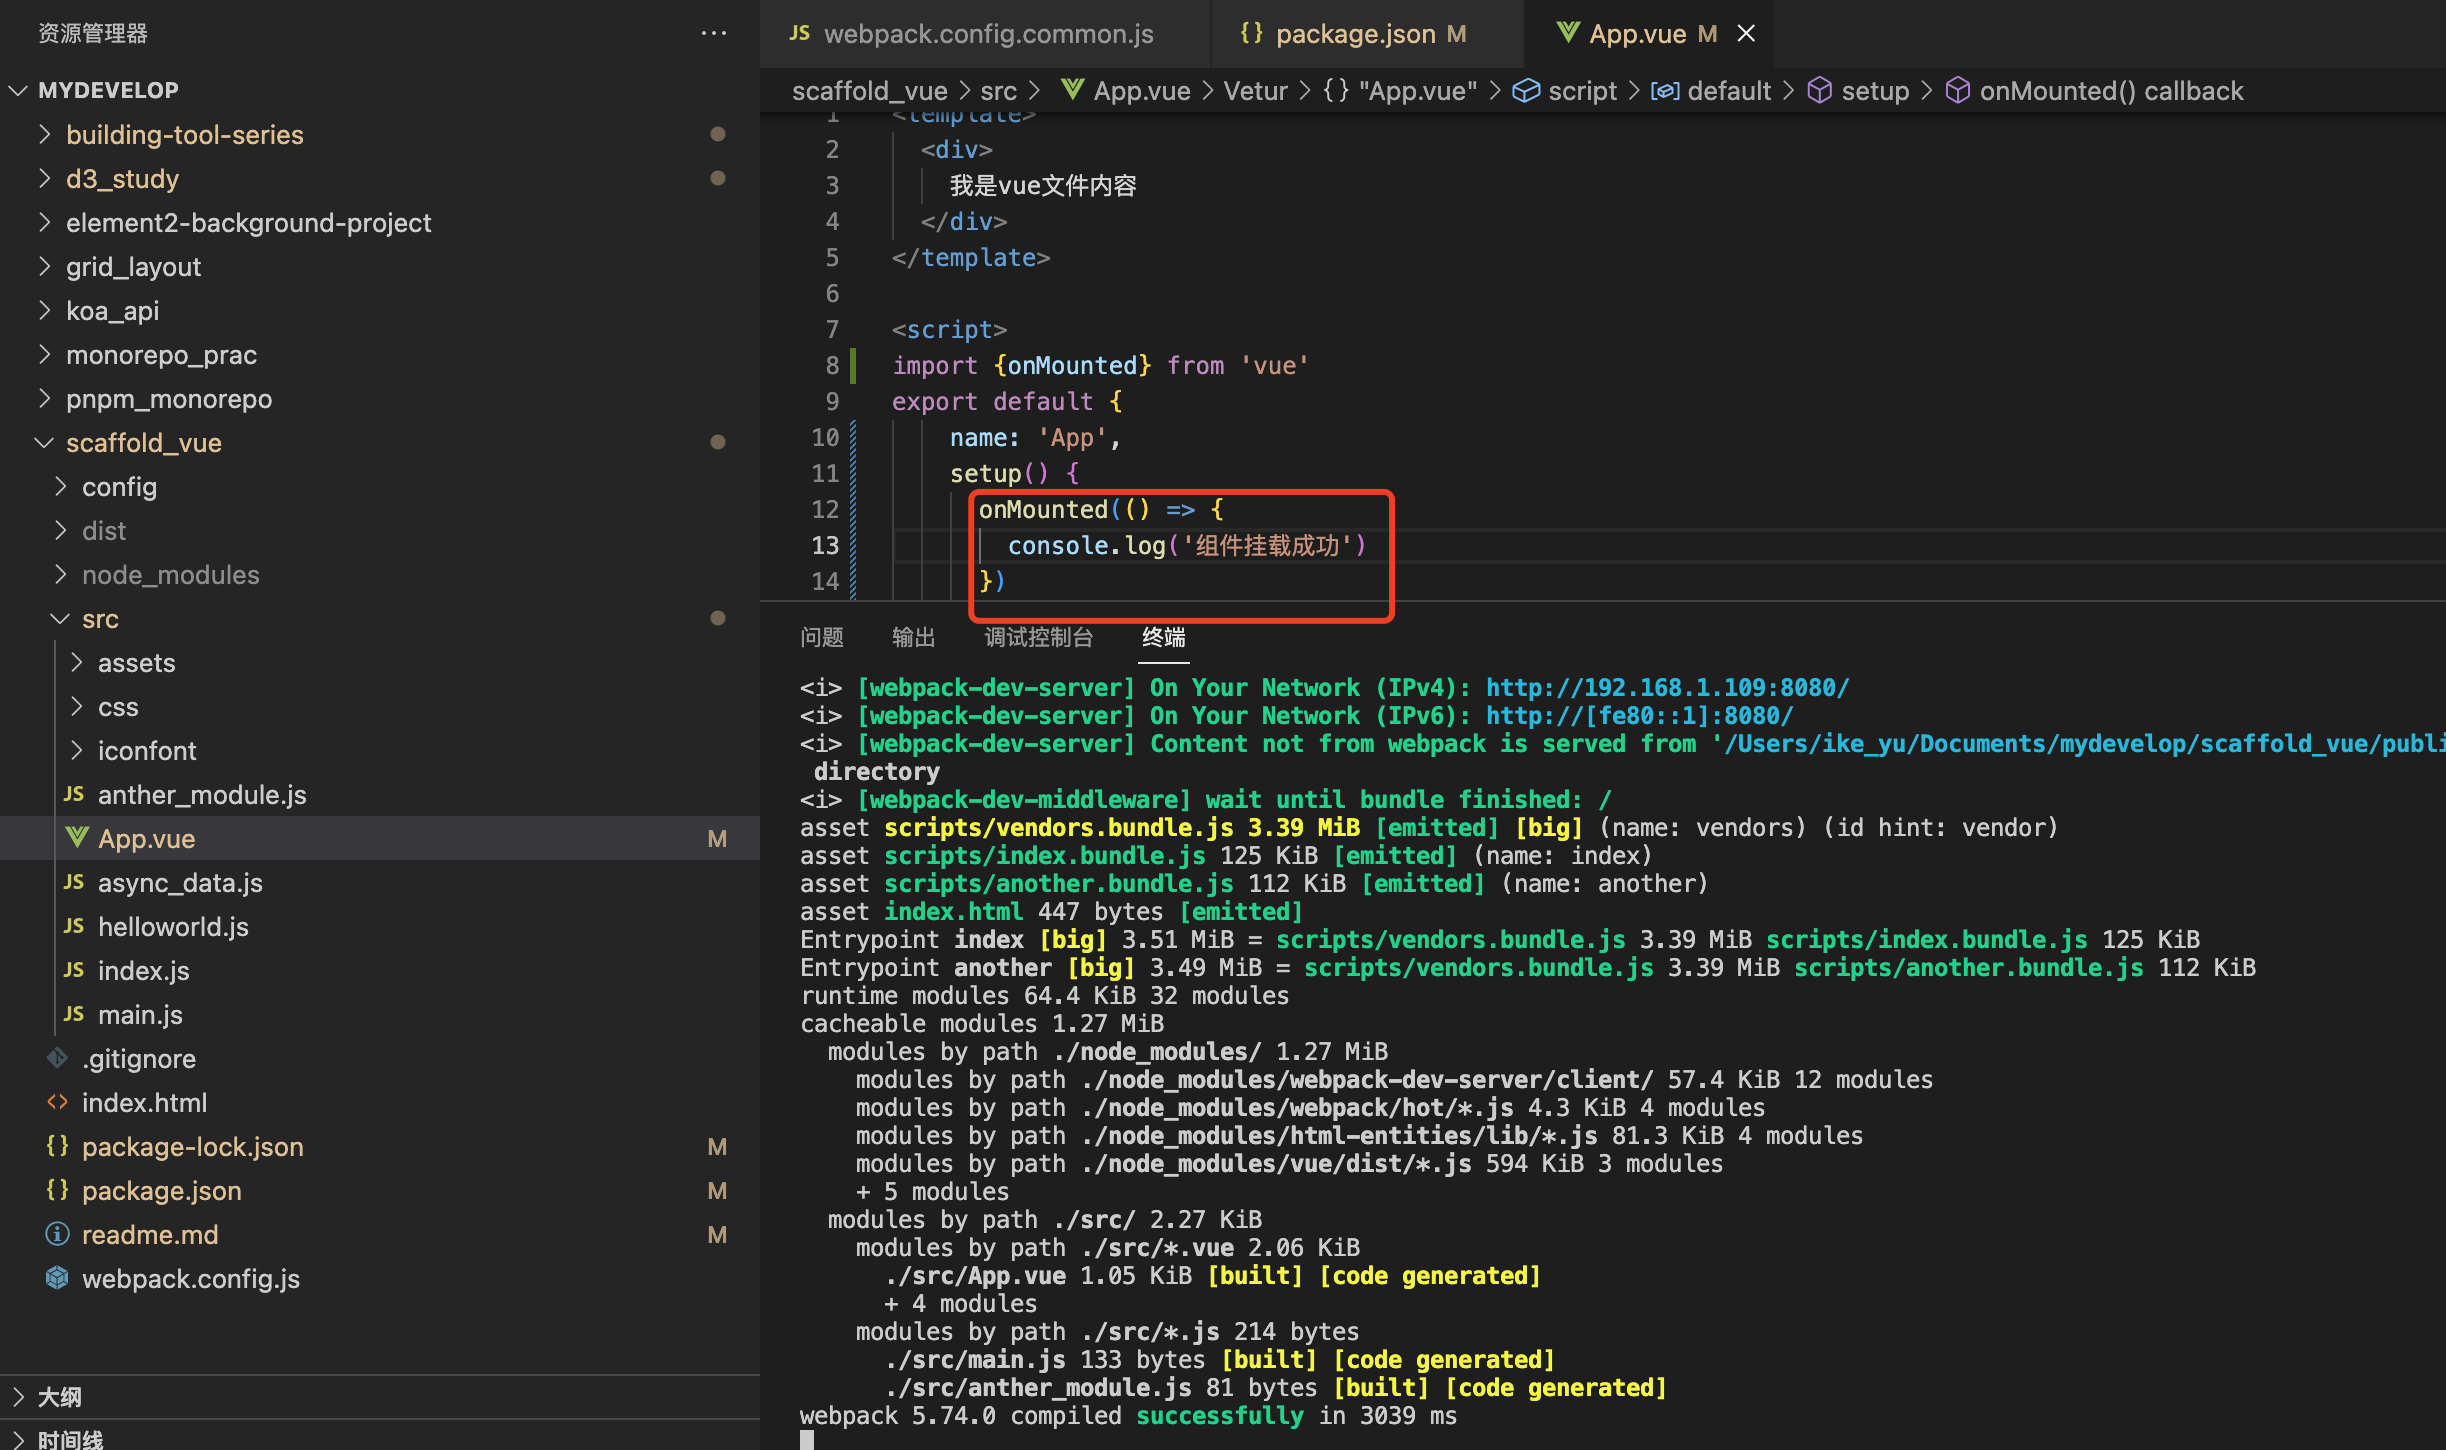Open the IPv4 network URL link
The width and height of the screenshot is (2446, 1450).
pos(1667,688)
